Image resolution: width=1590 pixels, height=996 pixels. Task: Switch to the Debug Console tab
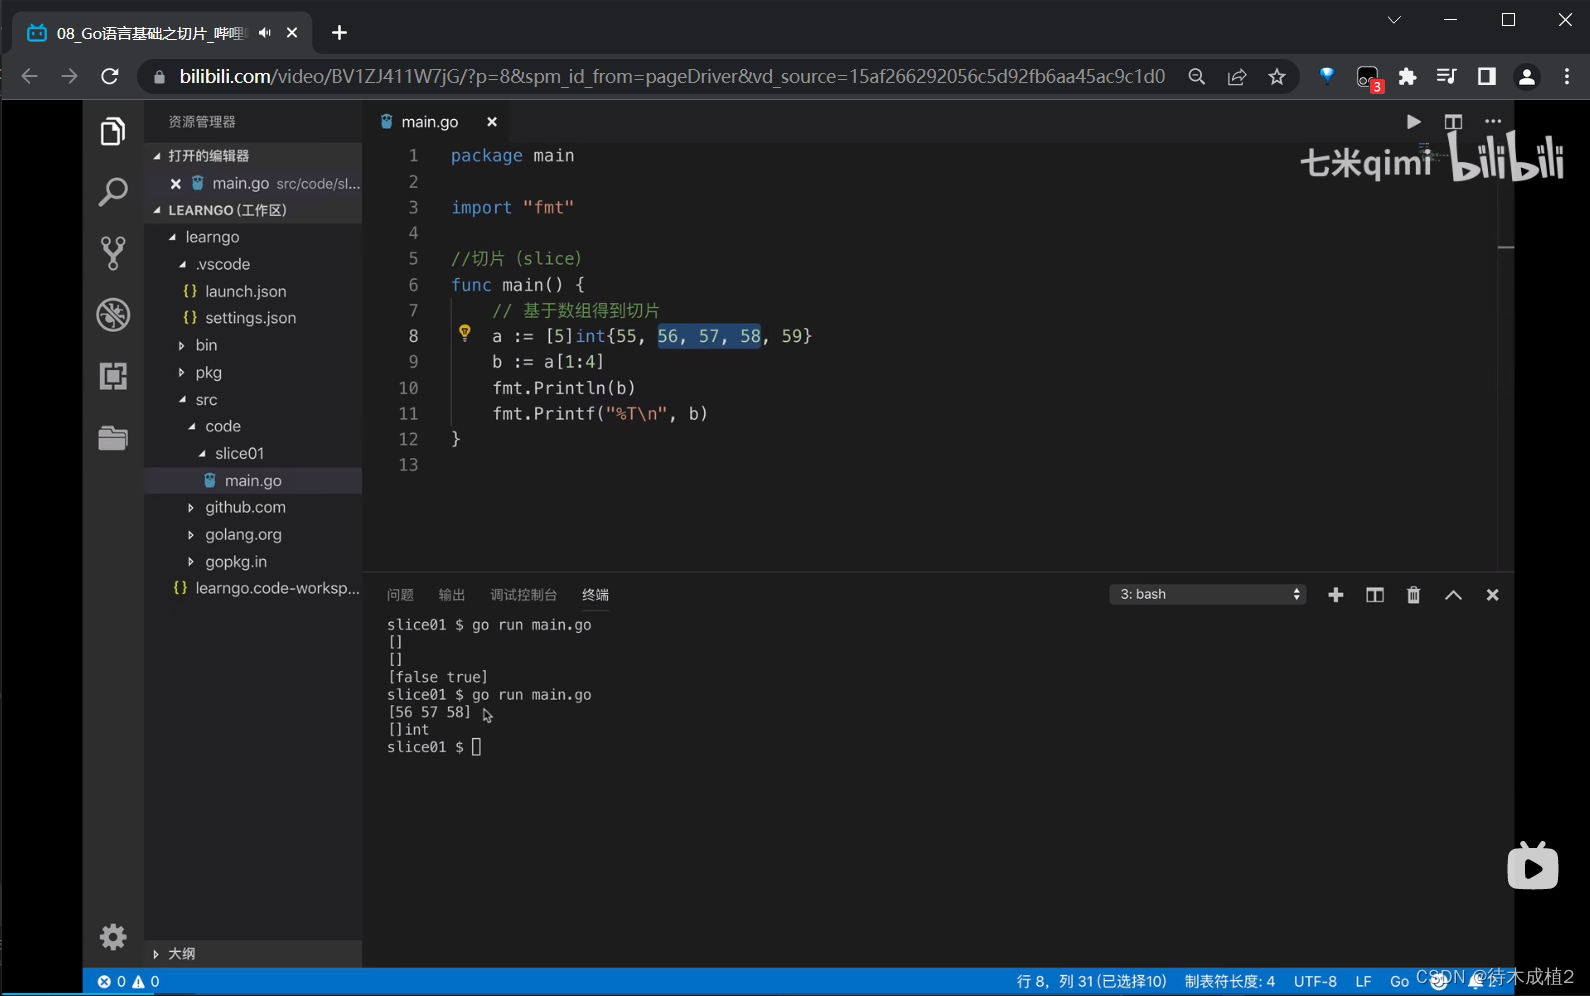[x=523, y=595]
